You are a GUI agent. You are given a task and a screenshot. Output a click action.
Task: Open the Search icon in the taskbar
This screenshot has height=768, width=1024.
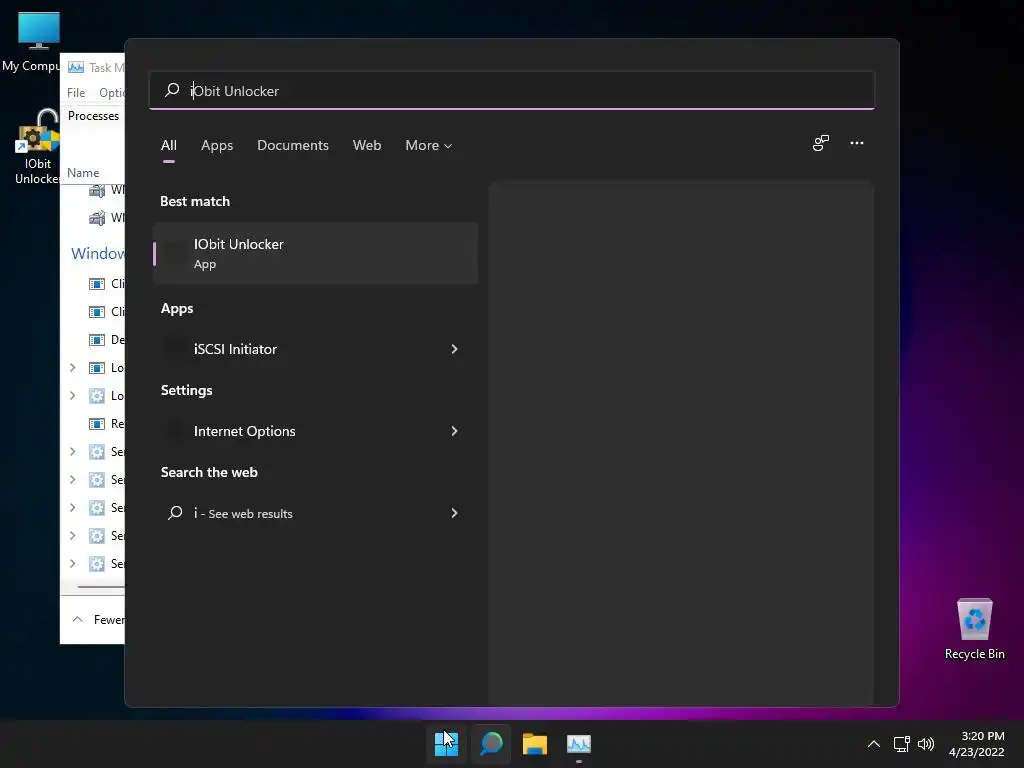coord(491,744)
